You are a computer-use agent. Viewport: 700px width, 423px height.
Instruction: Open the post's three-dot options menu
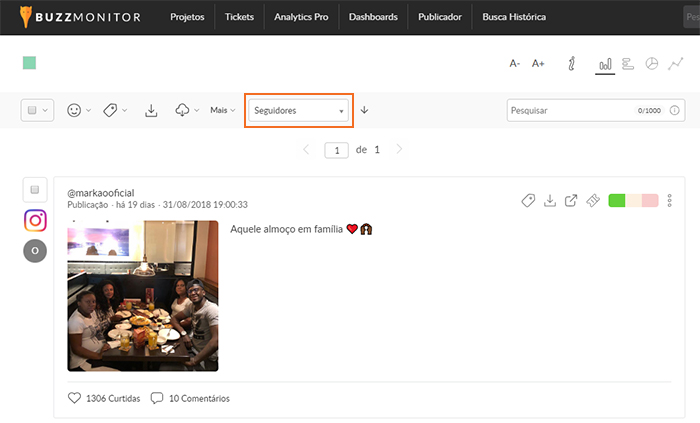pos(670,201)
